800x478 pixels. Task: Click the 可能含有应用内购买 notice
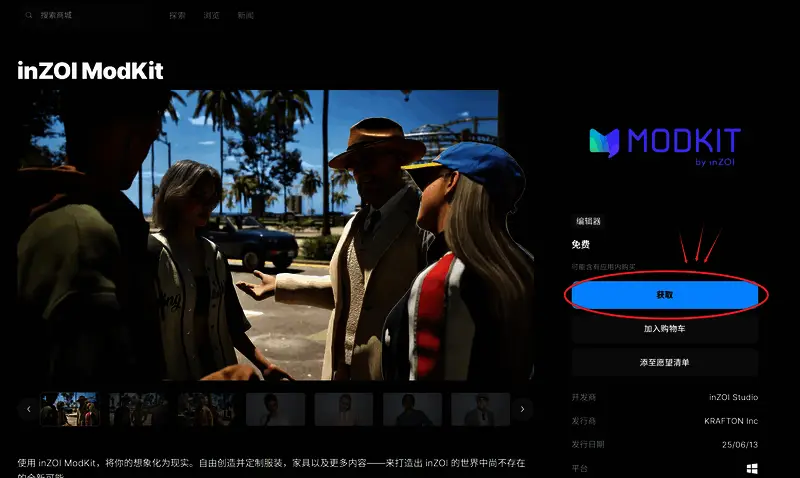point(604,267)
